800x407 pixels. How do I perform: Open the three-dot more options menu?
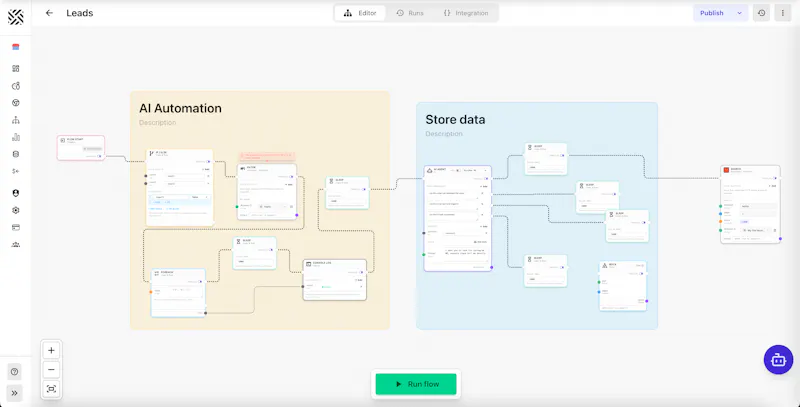[783, 13]
